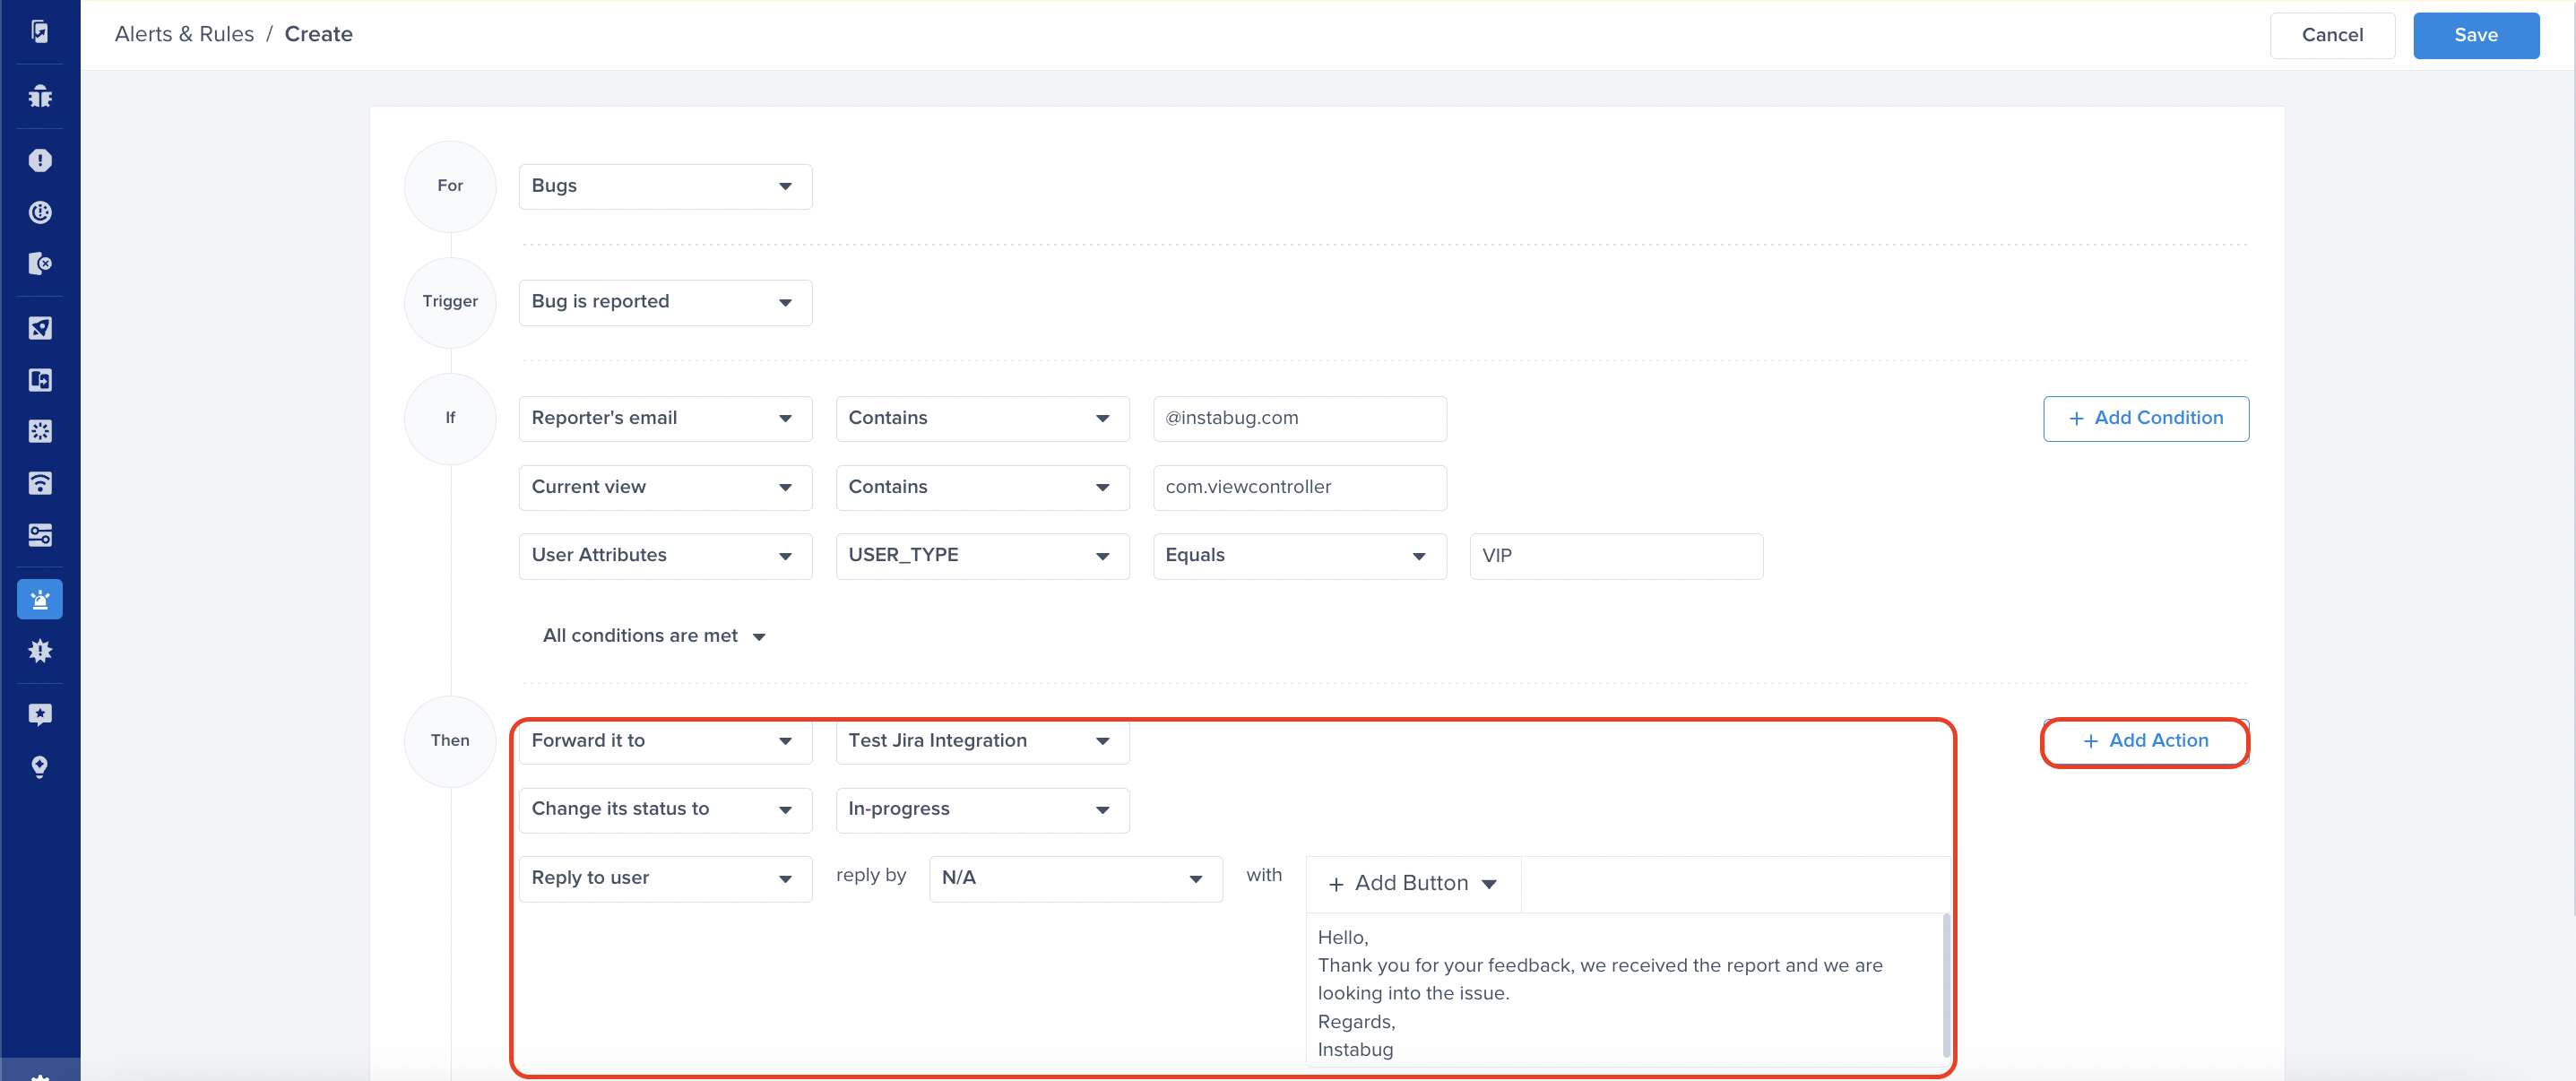Click the Add Action button

point(2145,741)
